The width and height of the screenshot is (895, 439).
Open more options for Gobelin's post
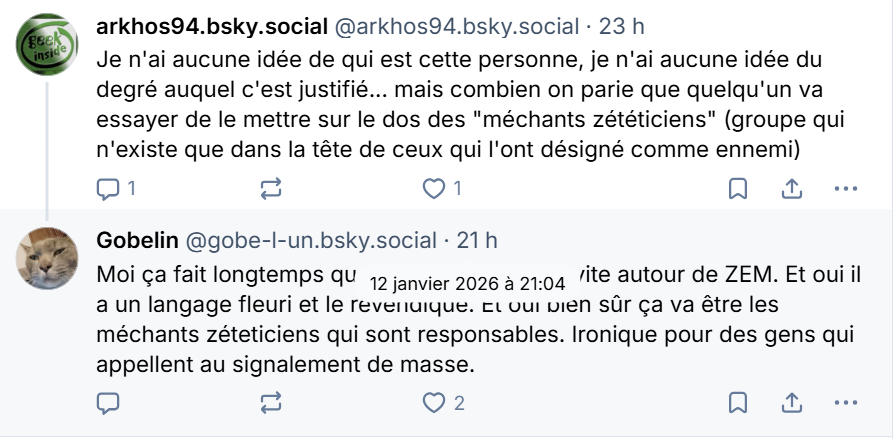846,403
